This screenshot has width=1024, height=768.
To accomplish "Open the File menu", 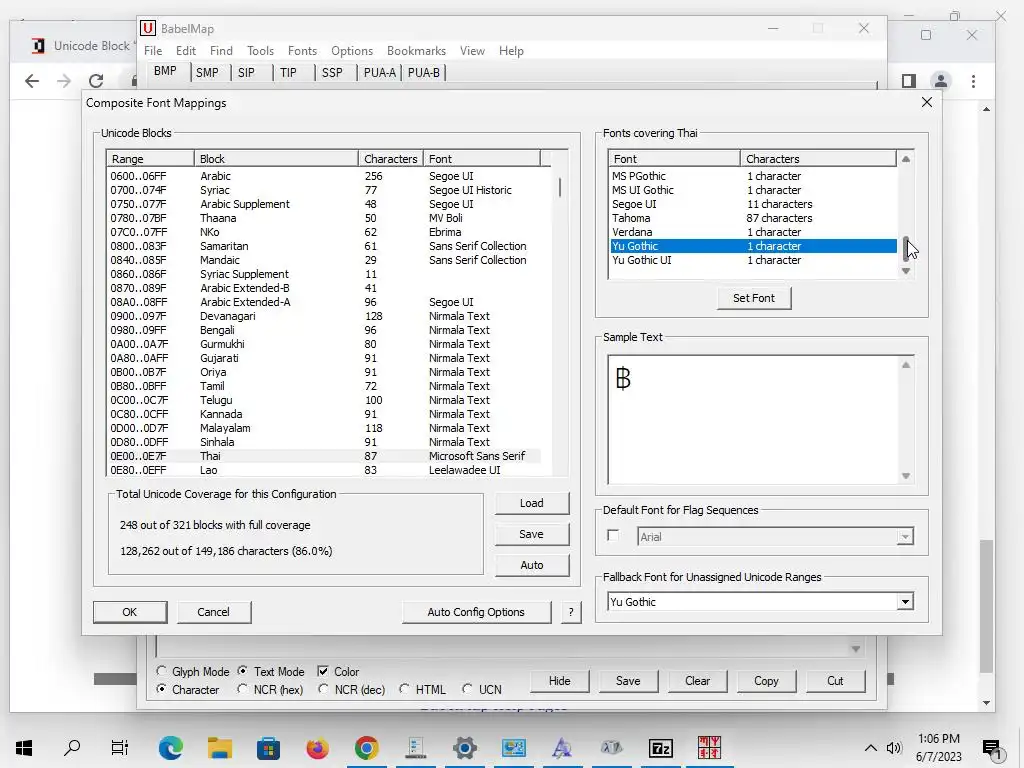I will (x=153, y=50).
